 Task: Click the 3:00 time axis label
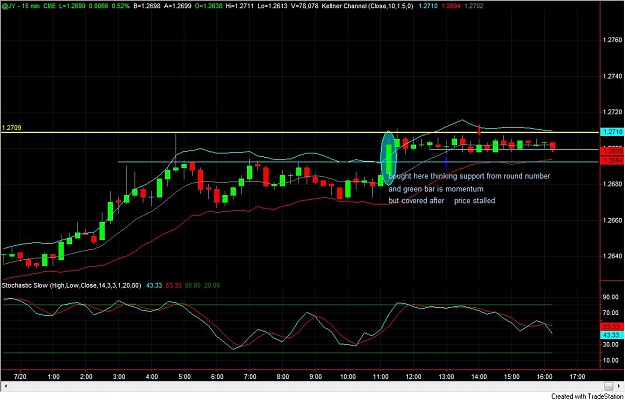pos(119,376)
